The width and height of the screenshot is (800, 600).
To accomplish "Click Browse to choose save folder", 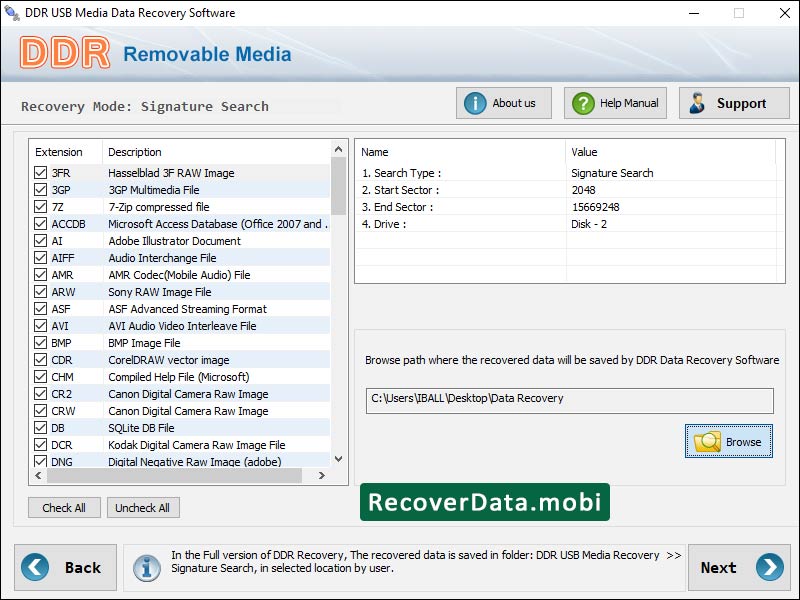I will pos(729,441).
